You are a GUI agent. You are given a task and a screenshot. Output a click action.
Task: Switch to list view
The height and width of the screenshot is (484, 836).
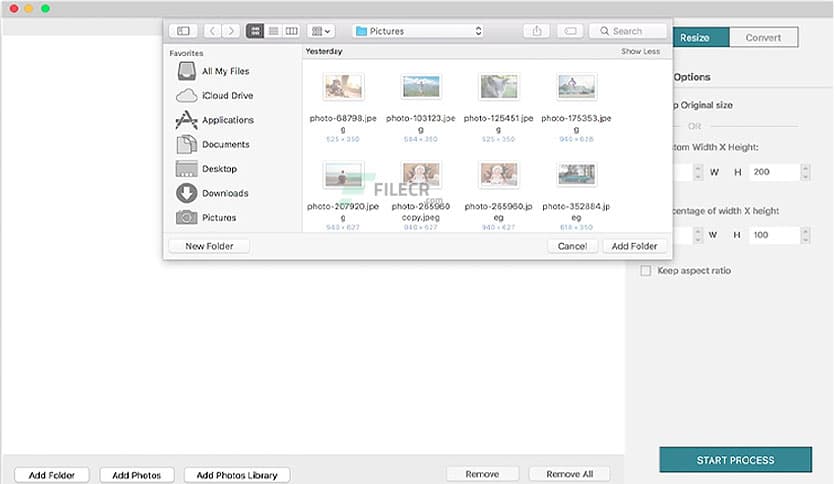[x=274, y=31]
